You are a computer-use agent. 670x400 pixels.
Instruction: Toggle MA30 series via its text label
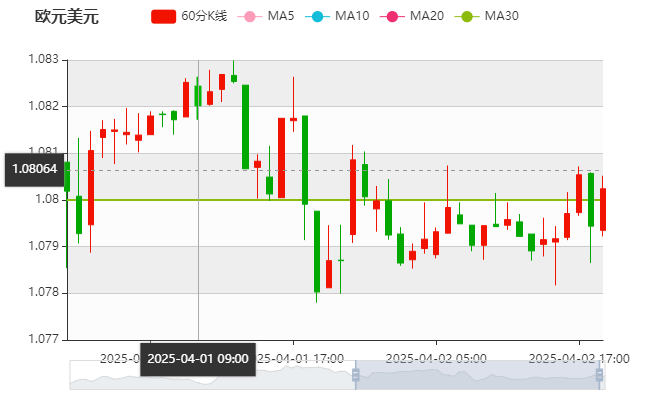pos(501,17)
